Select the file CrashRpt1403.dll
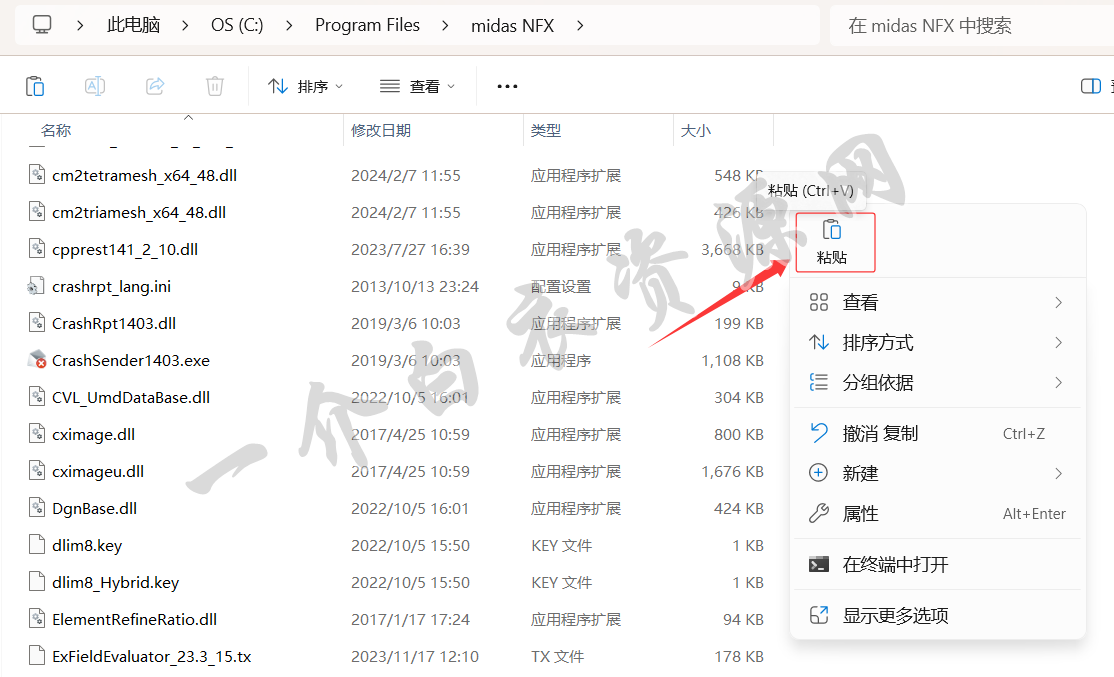 pos(114,323)
